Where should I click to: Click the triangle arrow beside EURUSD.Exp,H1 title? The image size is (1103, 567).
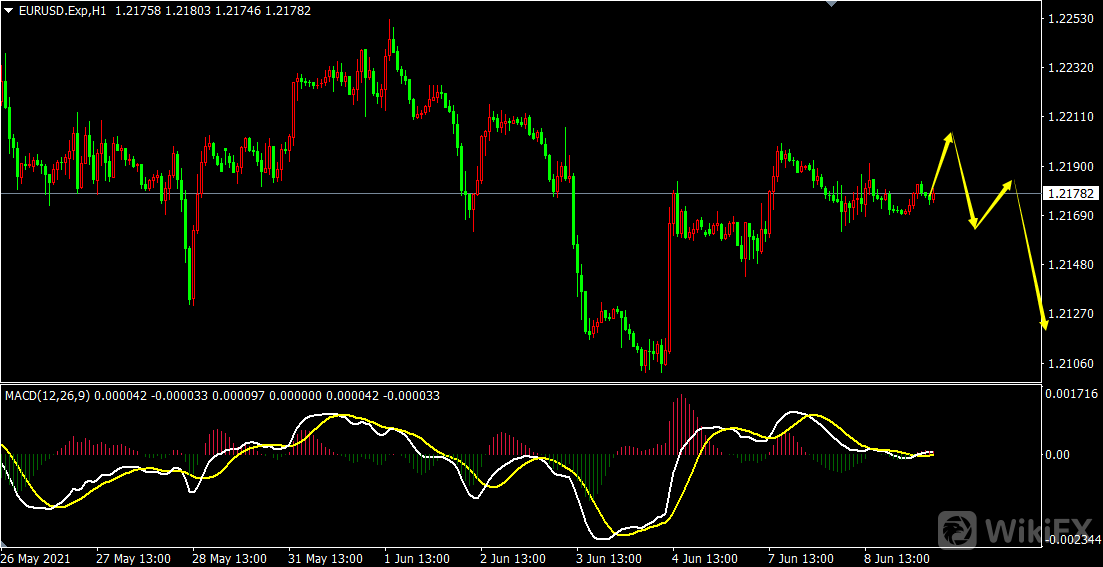[x=8, y=10]
